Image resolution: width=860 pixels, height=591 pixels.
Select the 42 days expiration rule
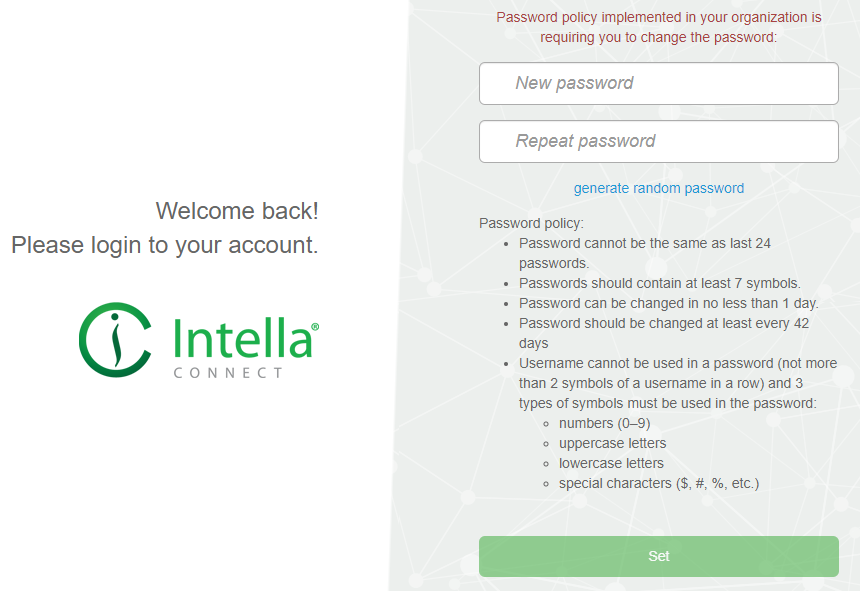pyautogui.click(x=665, y=323)
